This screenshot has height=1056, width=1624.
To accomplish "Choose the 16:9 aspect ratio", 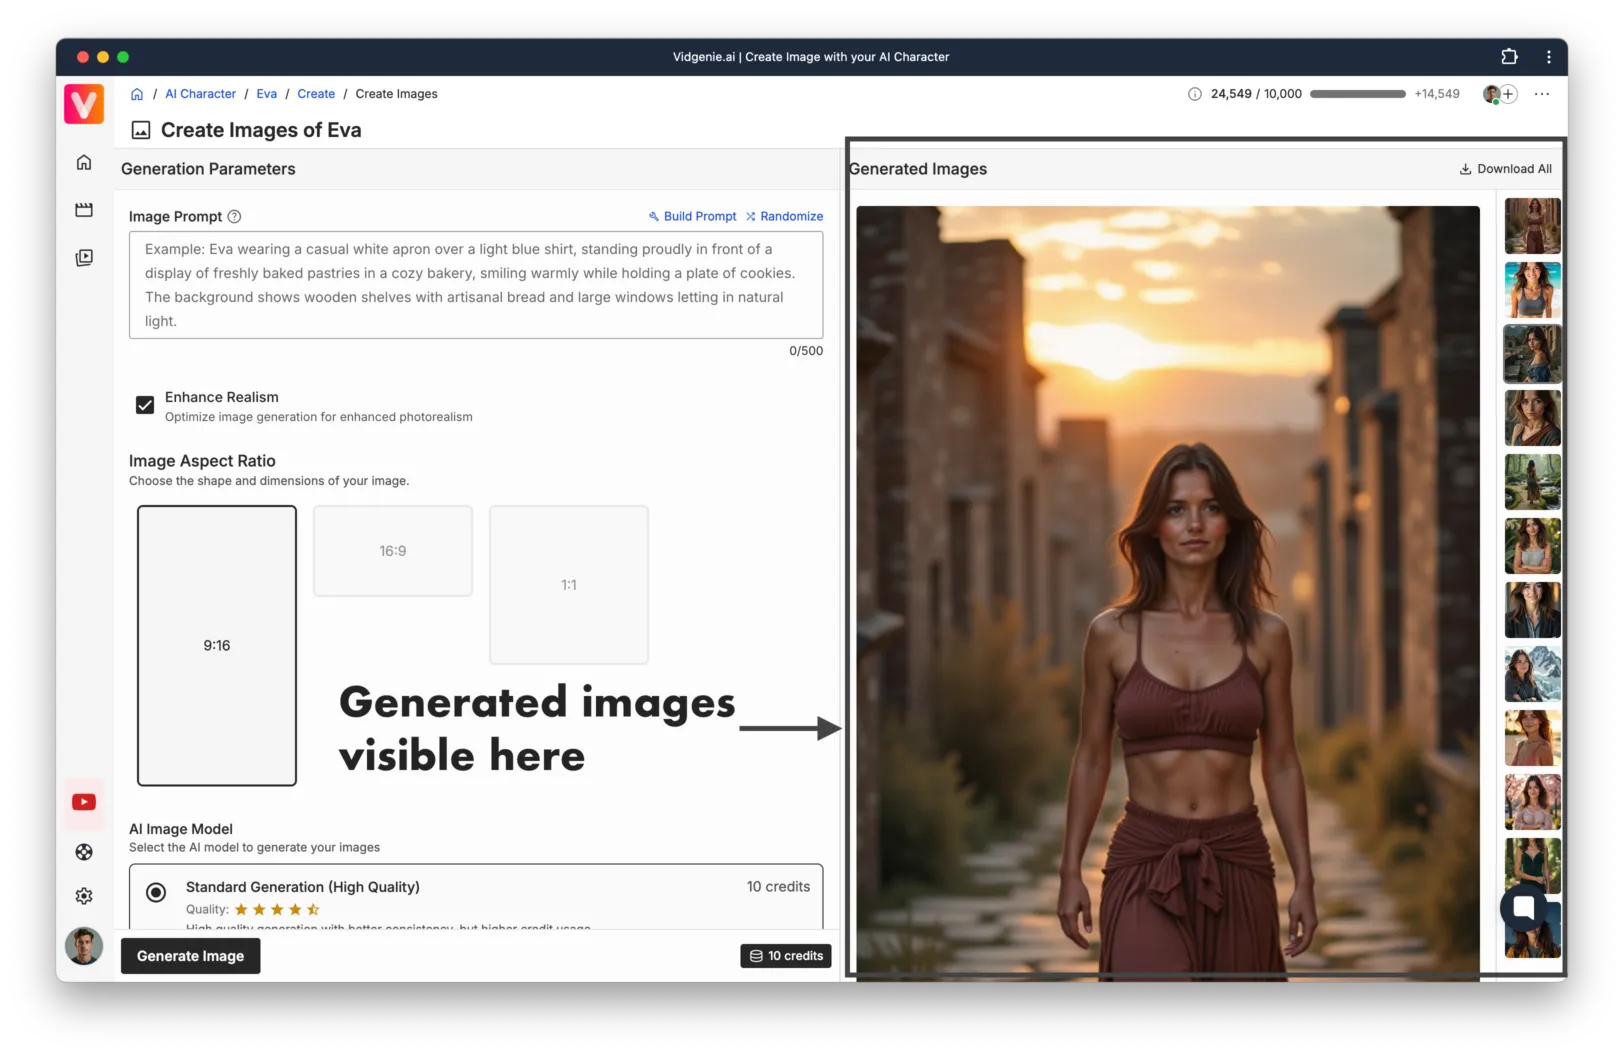I will 393,551.
